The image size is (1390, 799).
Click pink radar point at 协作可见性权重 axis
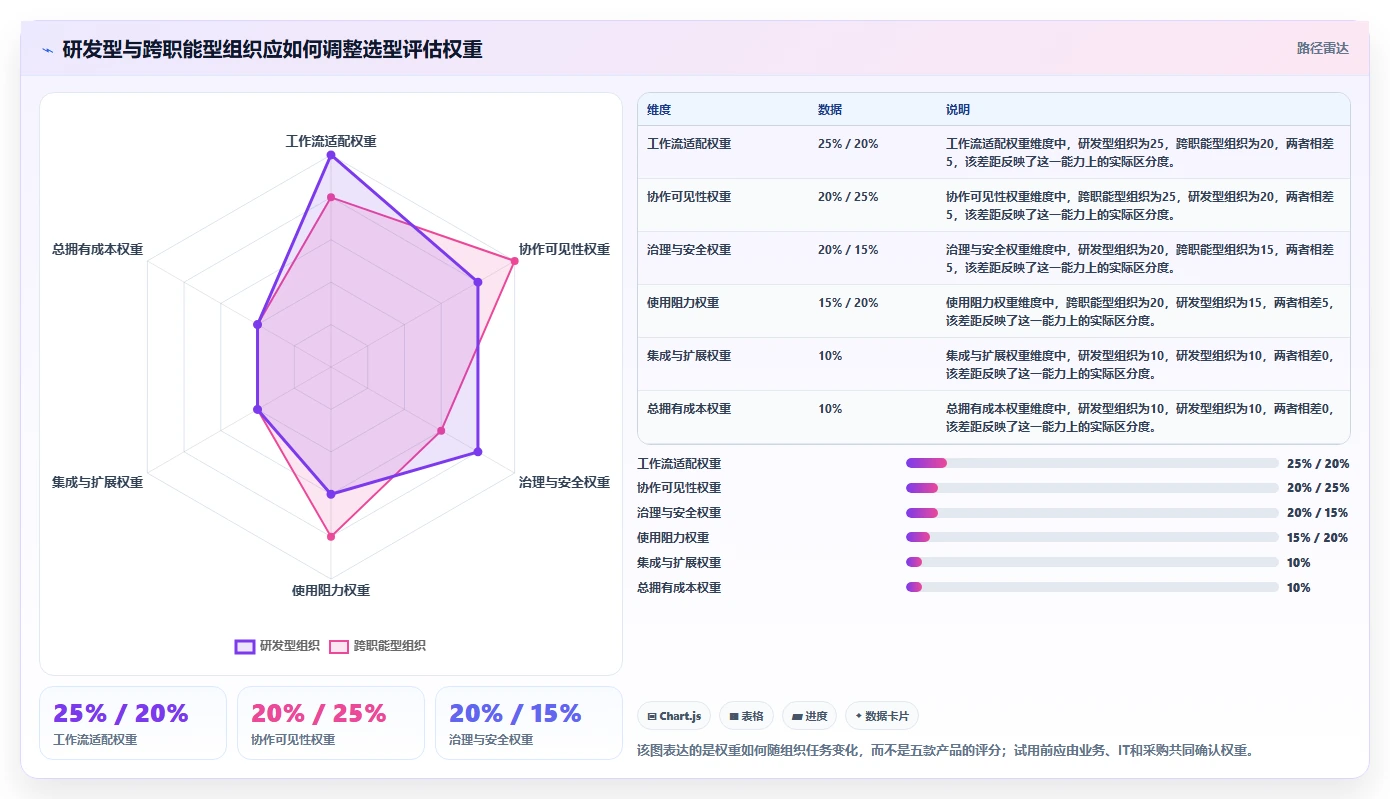(x=515, y=261)
